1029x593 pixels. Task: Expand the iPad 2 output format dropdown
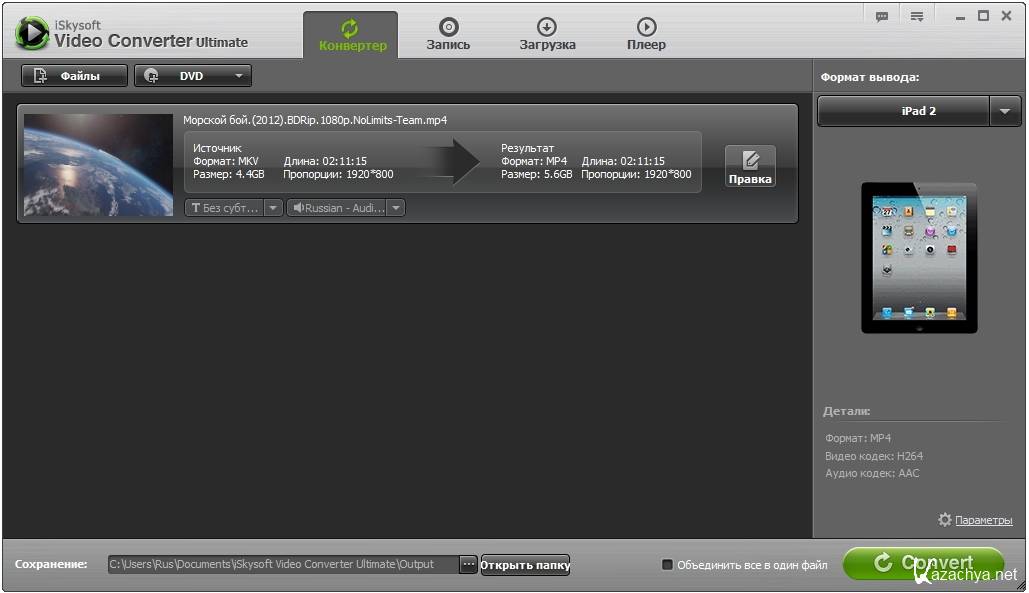coord(1005,112)
